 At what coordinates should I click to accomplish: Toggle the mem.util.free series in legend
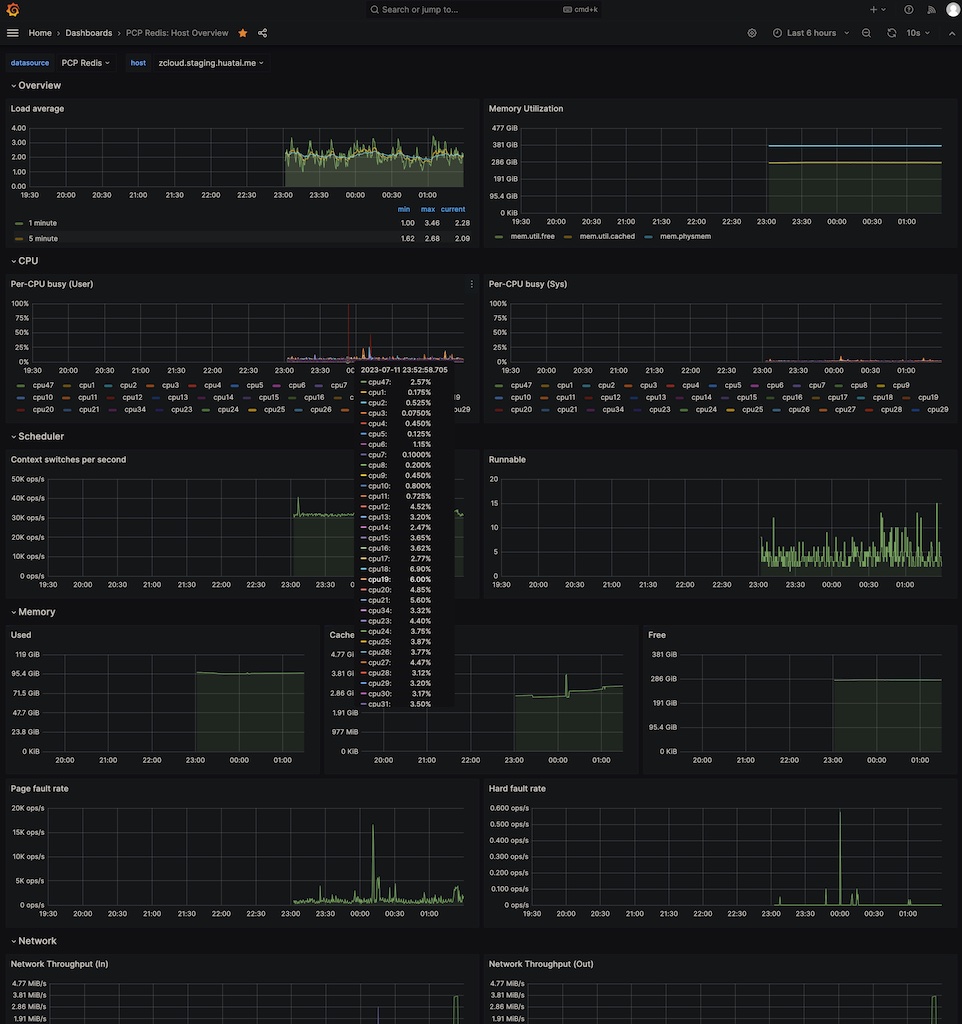(532, 236)
